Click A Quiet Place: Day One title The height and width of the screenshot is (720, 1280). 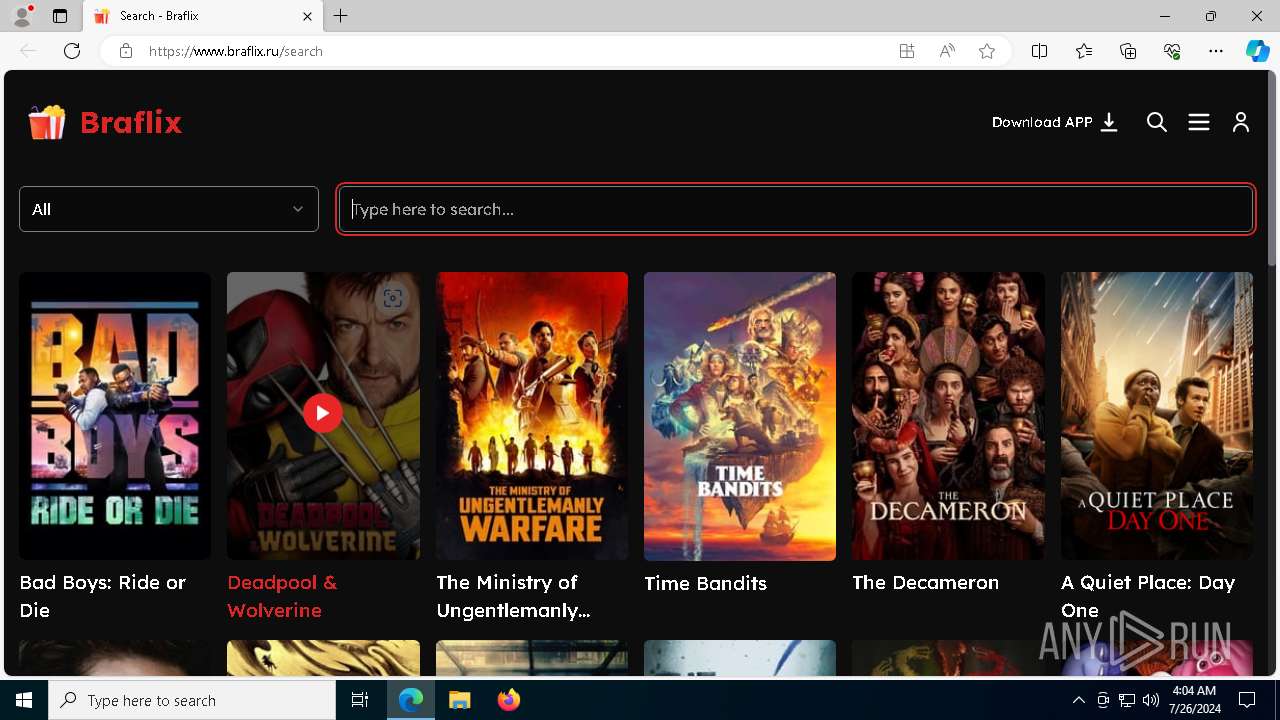[1148, 596]
